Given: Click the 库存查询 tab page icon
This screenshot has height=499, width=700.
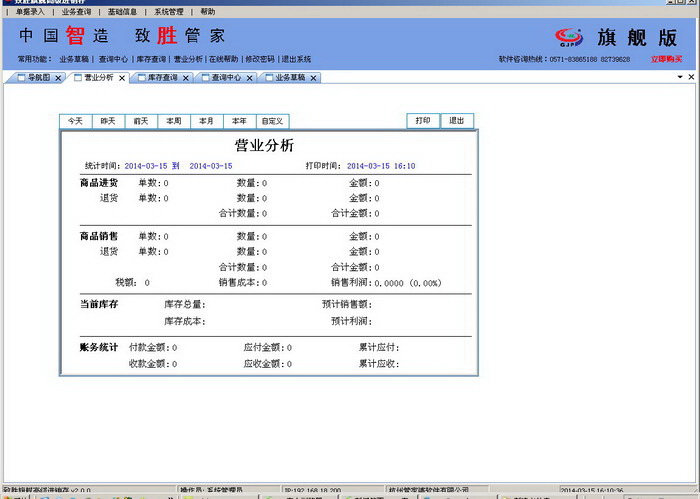Looking at the screenshot, I should pos(142,78).
